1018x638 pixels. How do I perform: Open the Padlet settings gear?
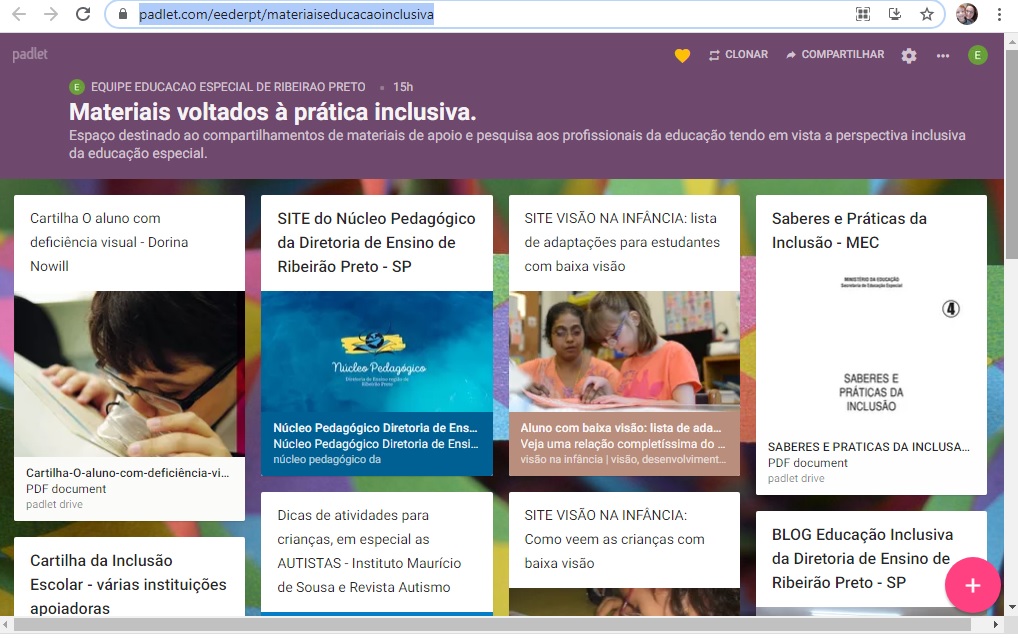pos(908,56)
